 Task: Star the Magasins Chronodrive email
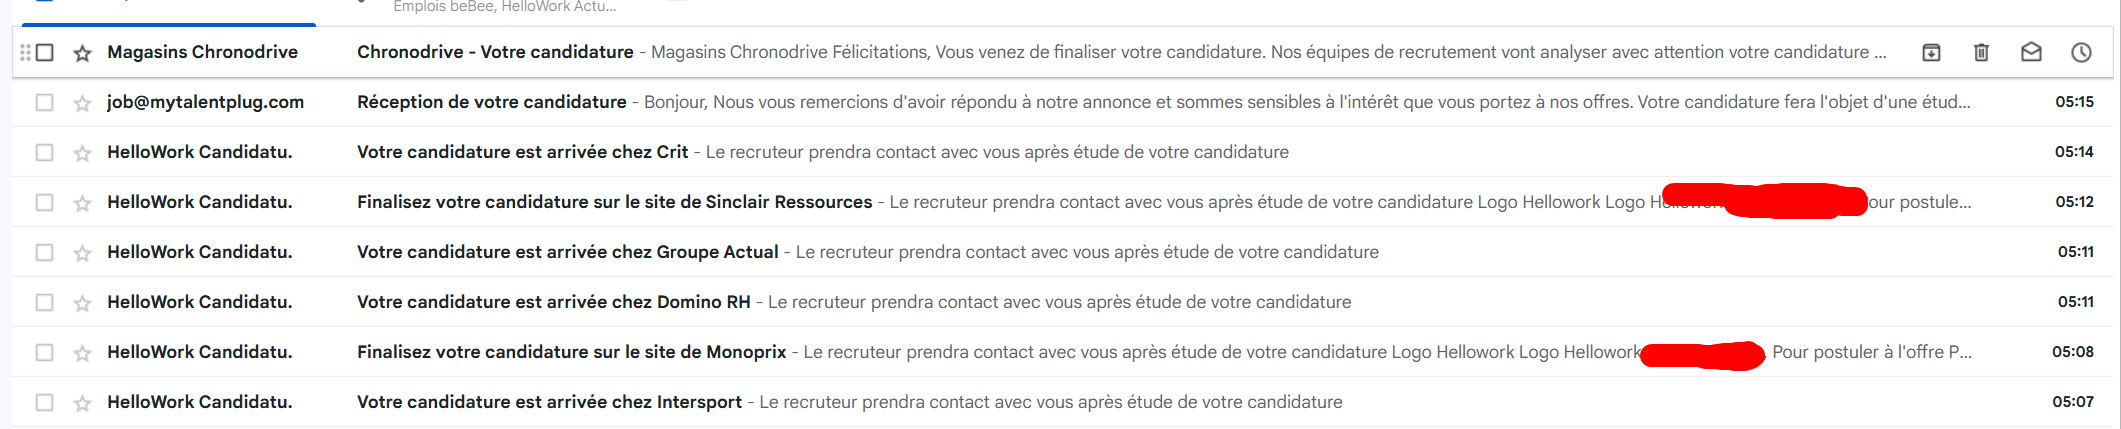click(83, 53)
